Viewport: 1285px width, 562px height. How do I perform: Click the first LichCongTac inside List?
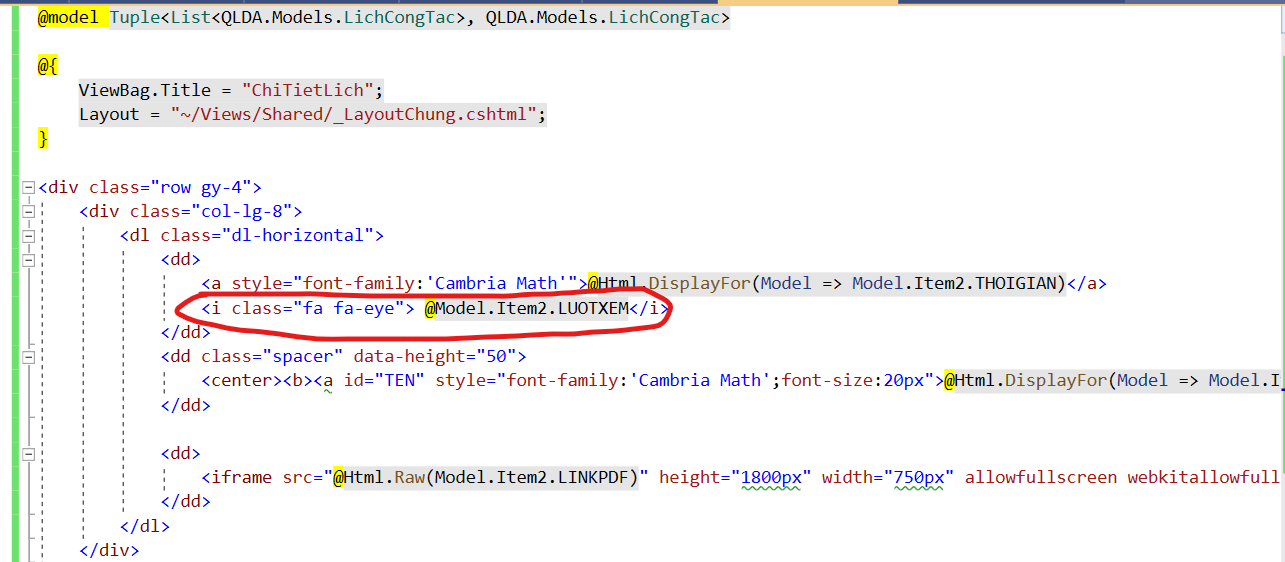(399, 18)
